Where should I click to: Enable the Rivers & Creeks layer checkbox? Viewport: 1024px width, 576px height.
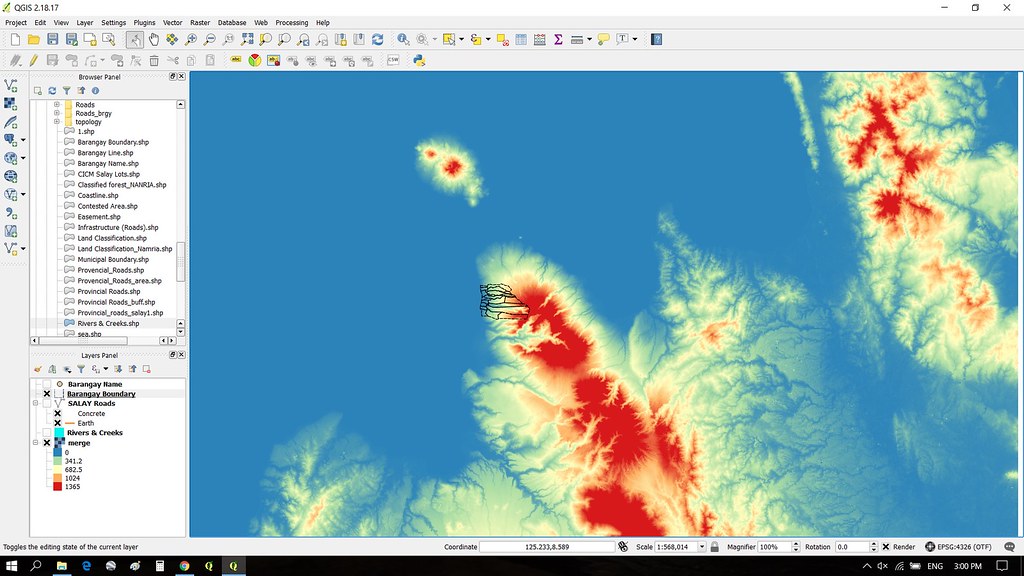coord(47,432)
